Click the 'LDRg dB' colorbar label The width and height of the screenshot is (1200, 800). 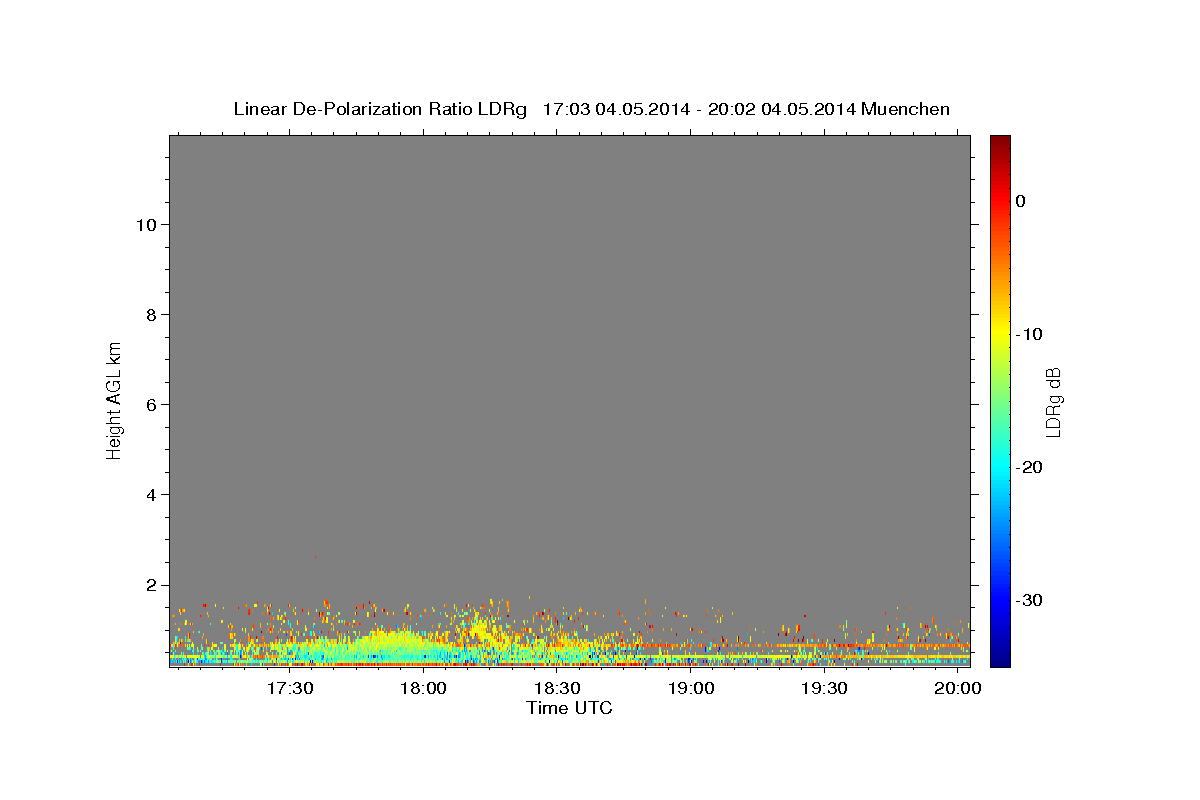point(1053,402)
